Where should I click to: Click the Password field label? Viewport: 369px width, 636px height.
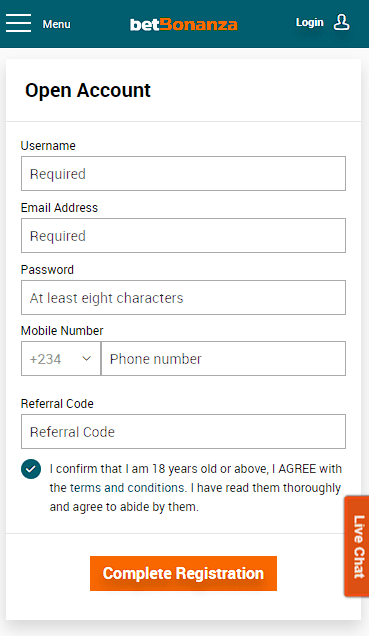point(47,270)
